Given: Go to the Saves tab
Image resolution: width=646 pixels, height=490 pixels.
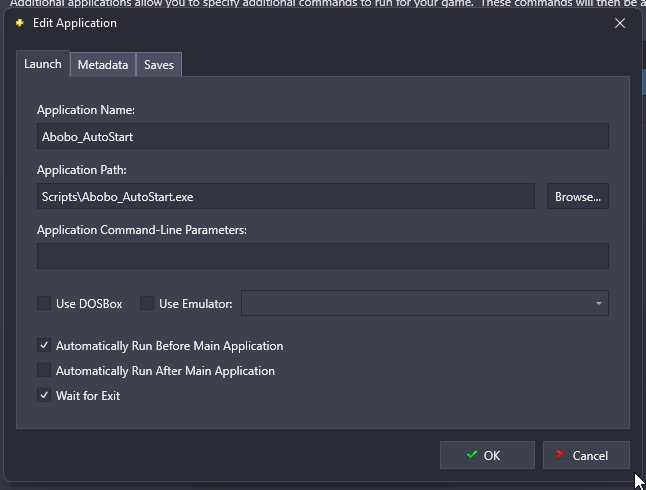Looking at the screenshot, I should [159, 65].
